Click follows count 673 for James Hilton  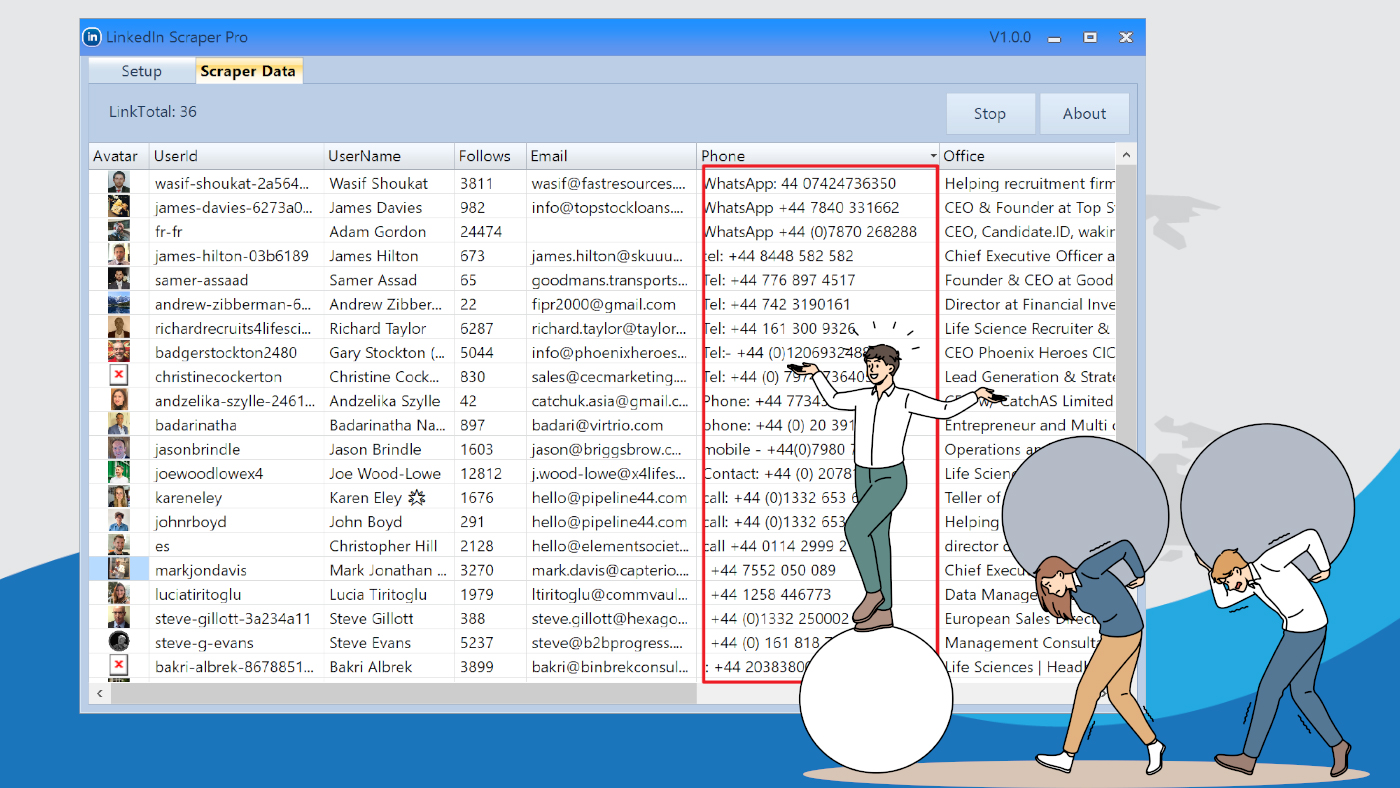473,256
